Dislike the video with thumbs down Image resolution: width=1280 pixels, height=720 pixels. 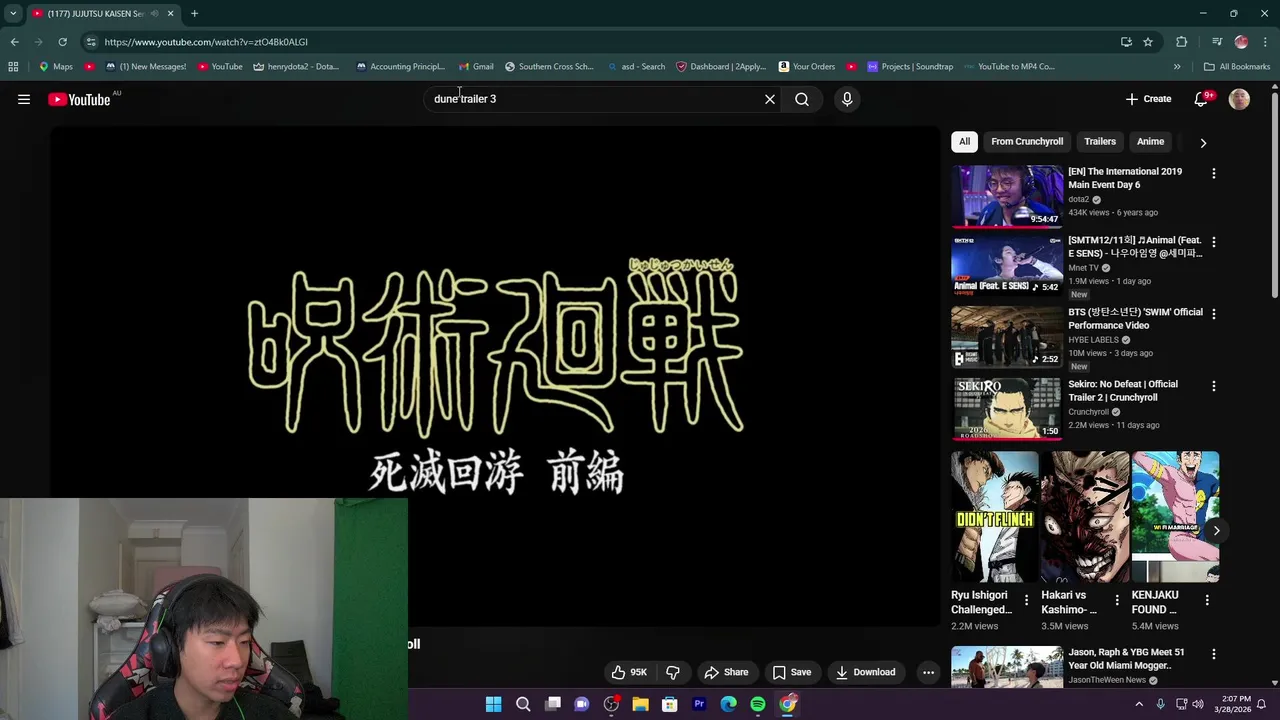673,672
